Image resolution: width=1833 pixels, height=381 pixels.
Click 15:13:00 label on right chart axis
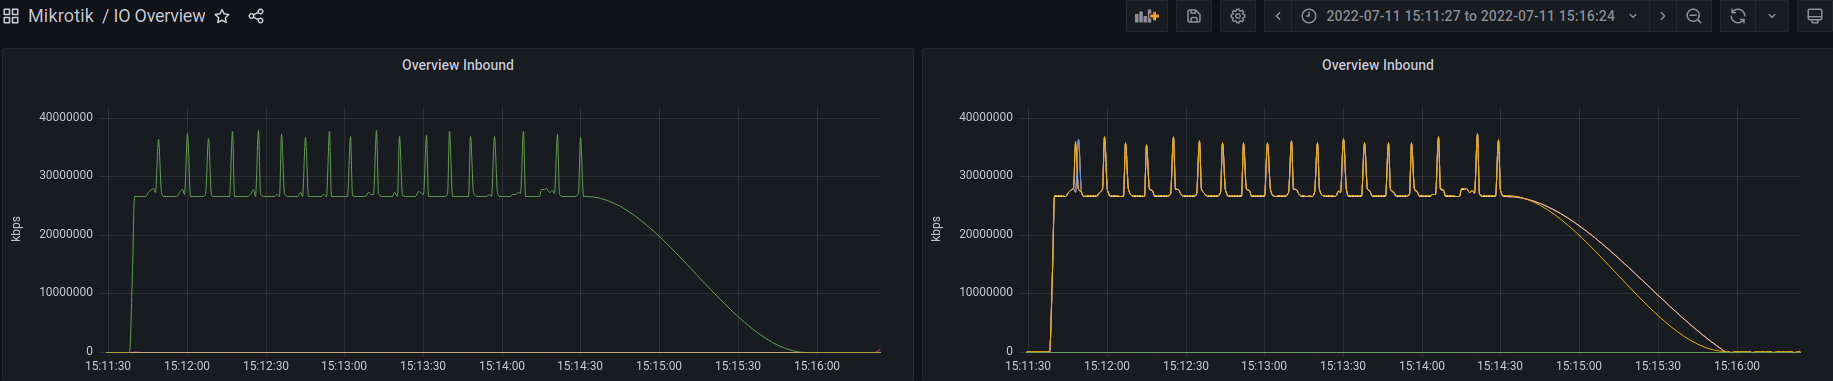click(x=1264, y=366)
